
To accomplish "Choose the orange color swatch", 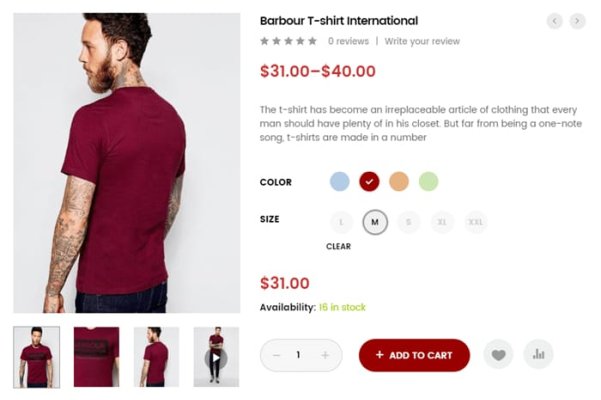I will click(399, 181).
